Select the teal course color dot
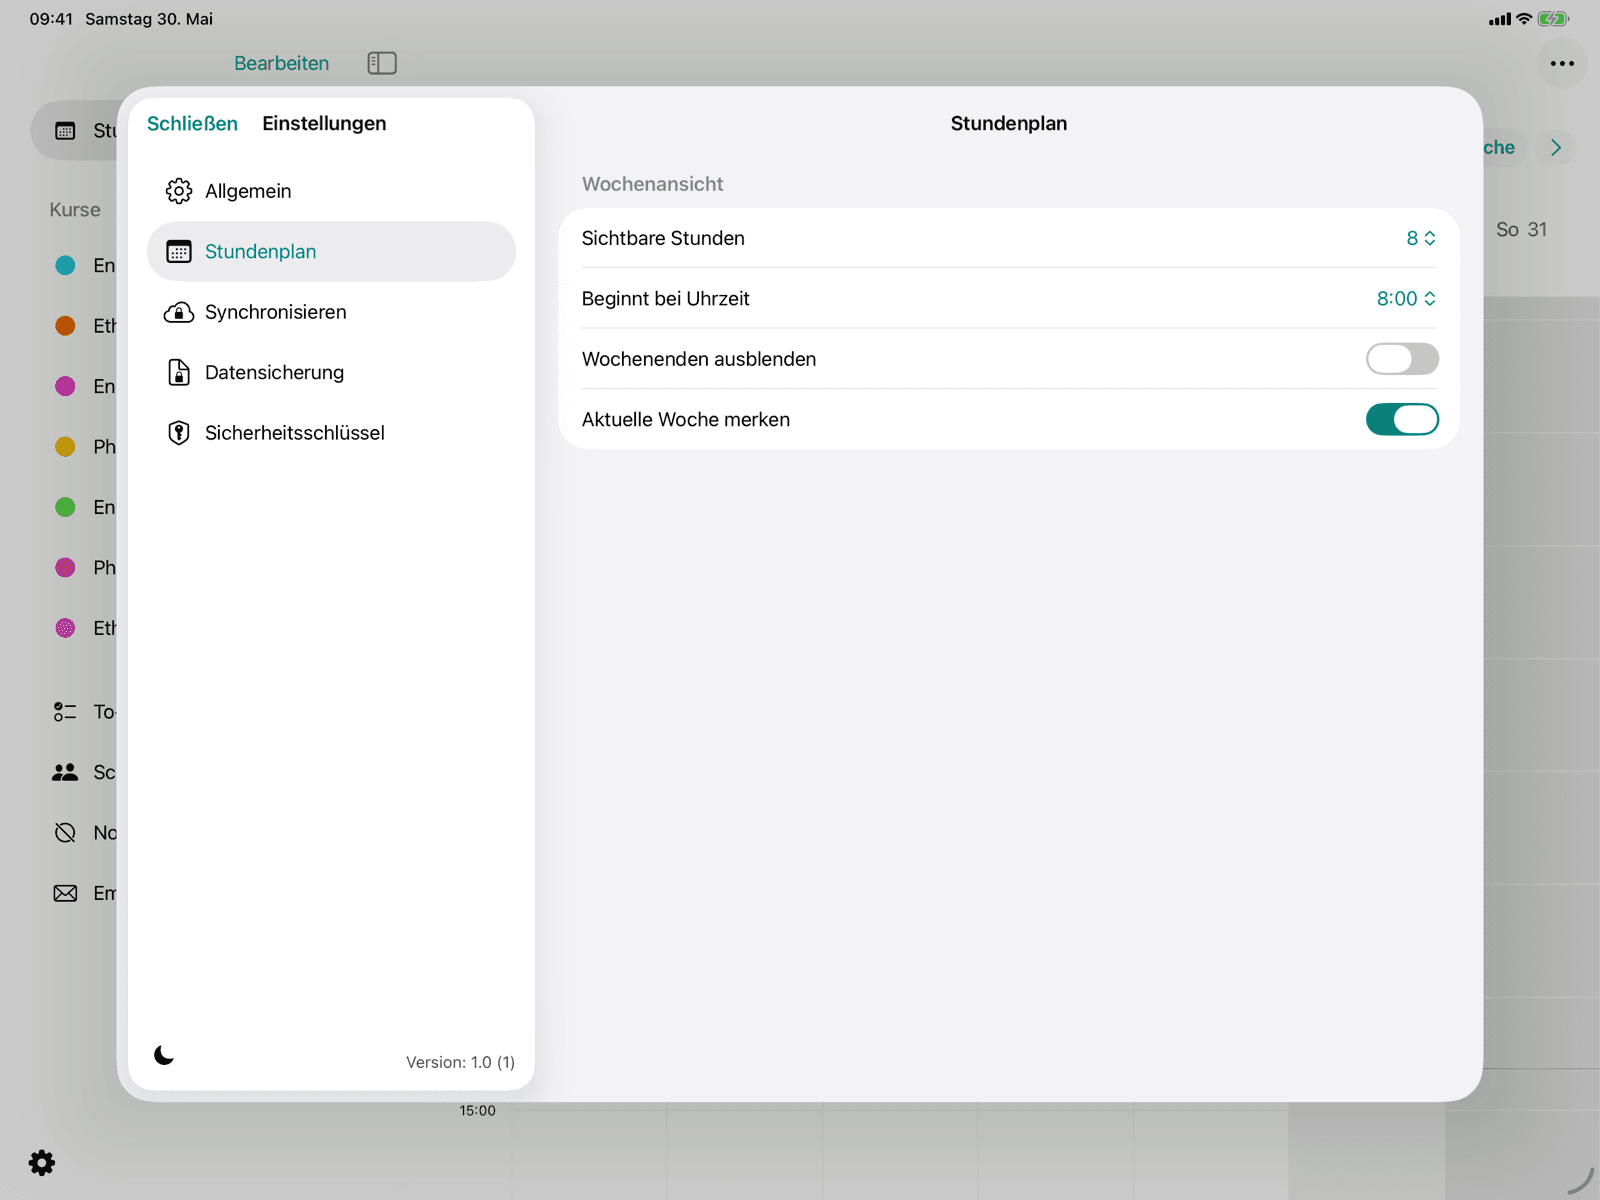Viewport: 1600px width, 1200px height. pyautogui.click(x=65, y=265)
